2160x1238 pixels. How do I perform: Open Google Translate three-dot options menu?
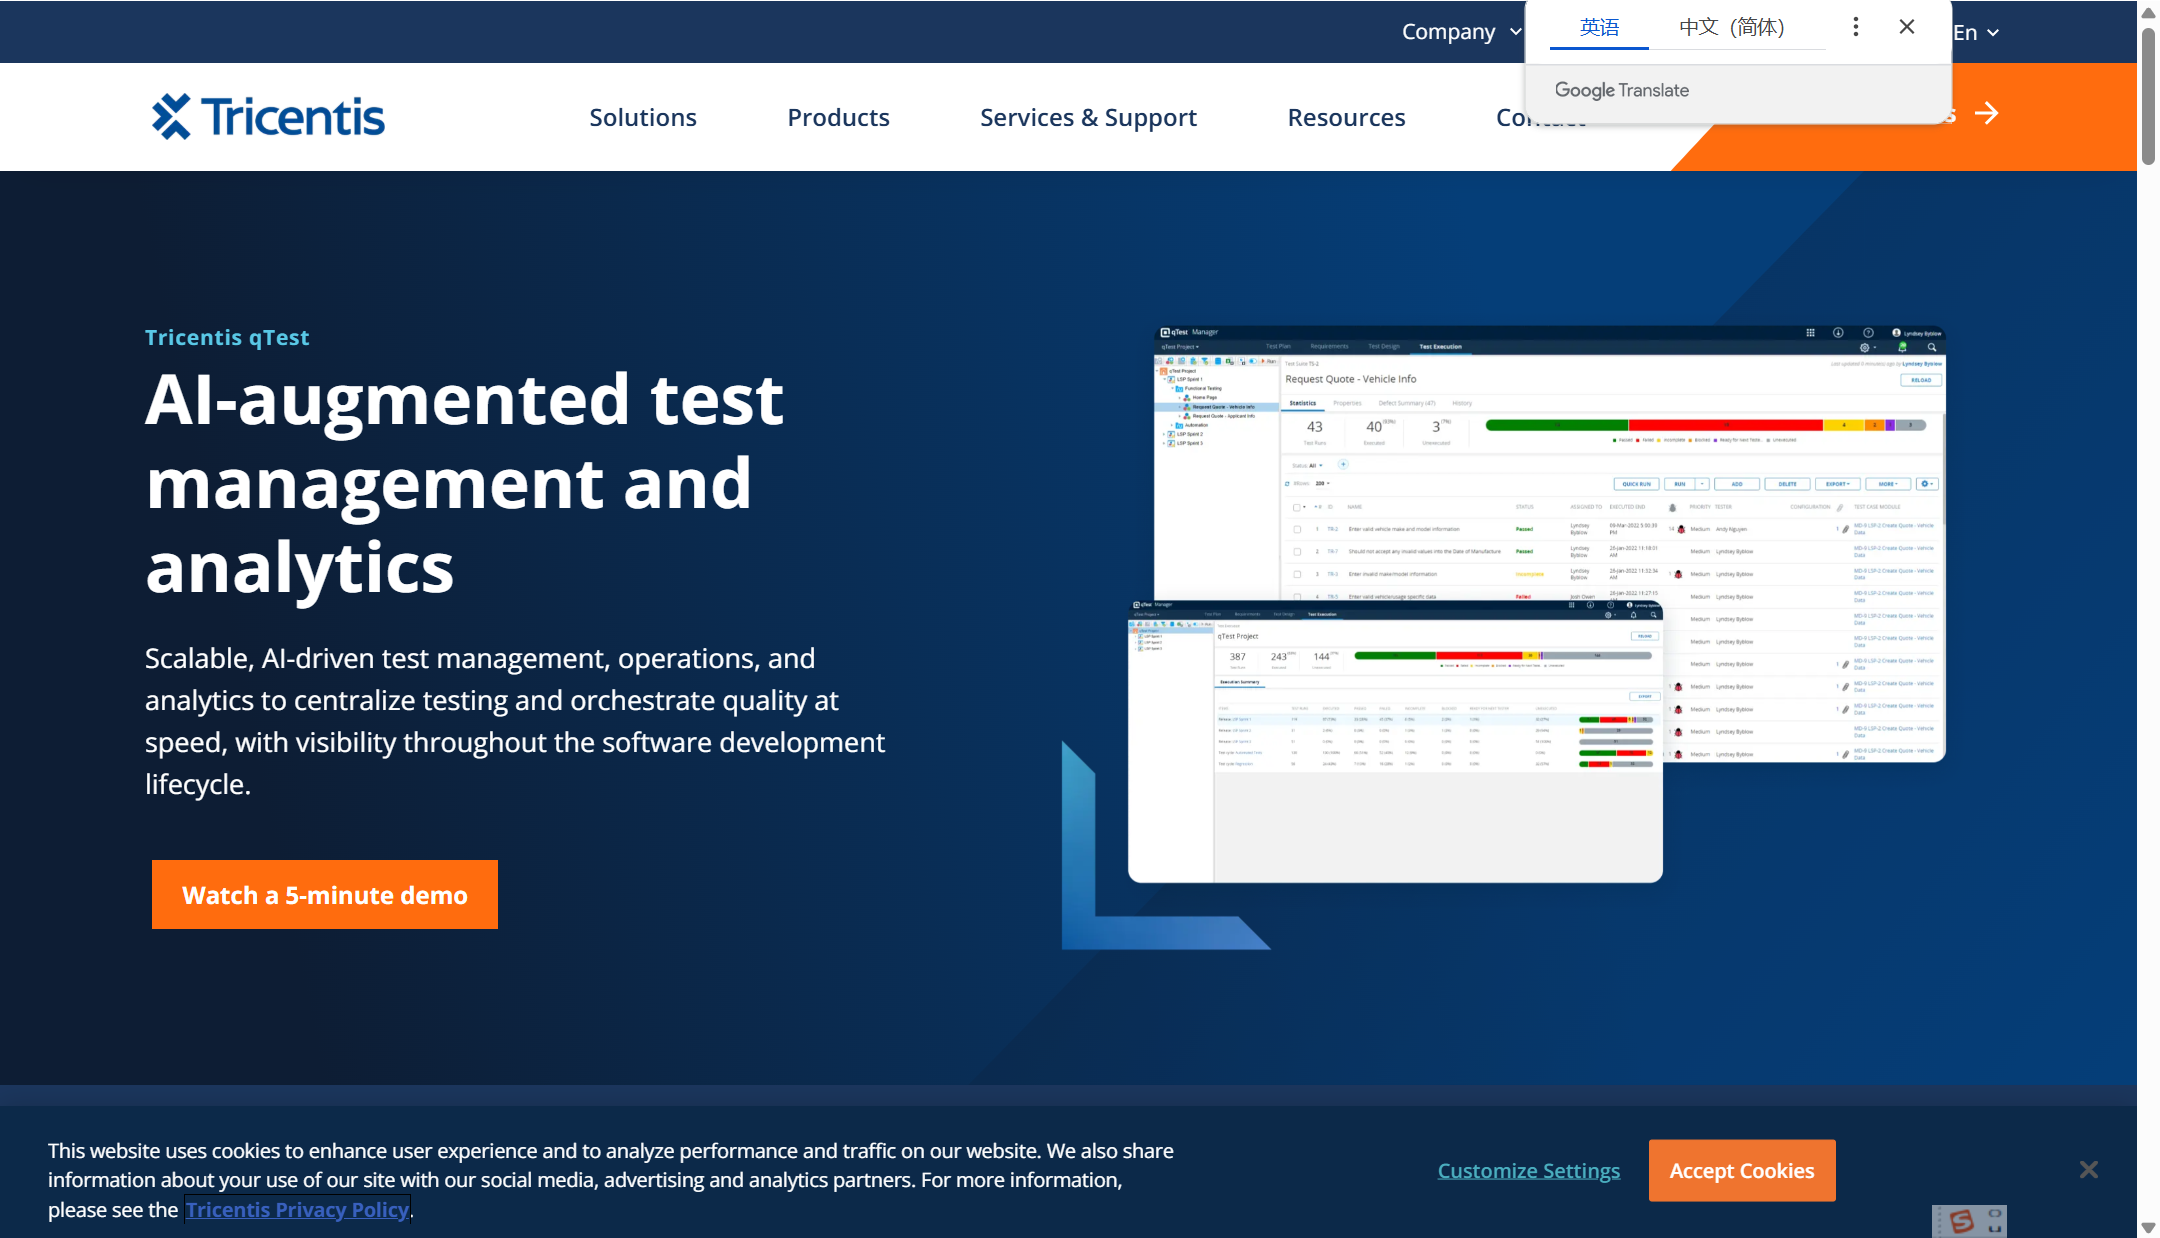1855,27
